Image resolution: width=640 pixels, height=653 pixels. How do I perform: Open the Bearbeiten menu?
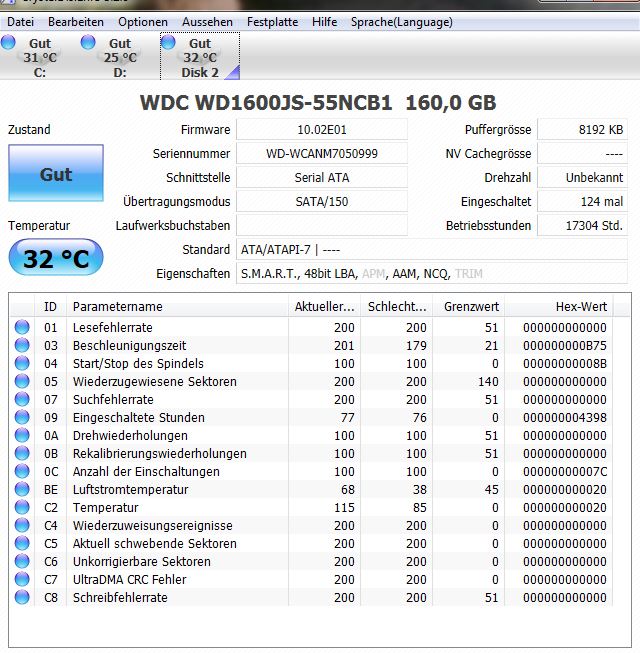click(x=76, y=22)
